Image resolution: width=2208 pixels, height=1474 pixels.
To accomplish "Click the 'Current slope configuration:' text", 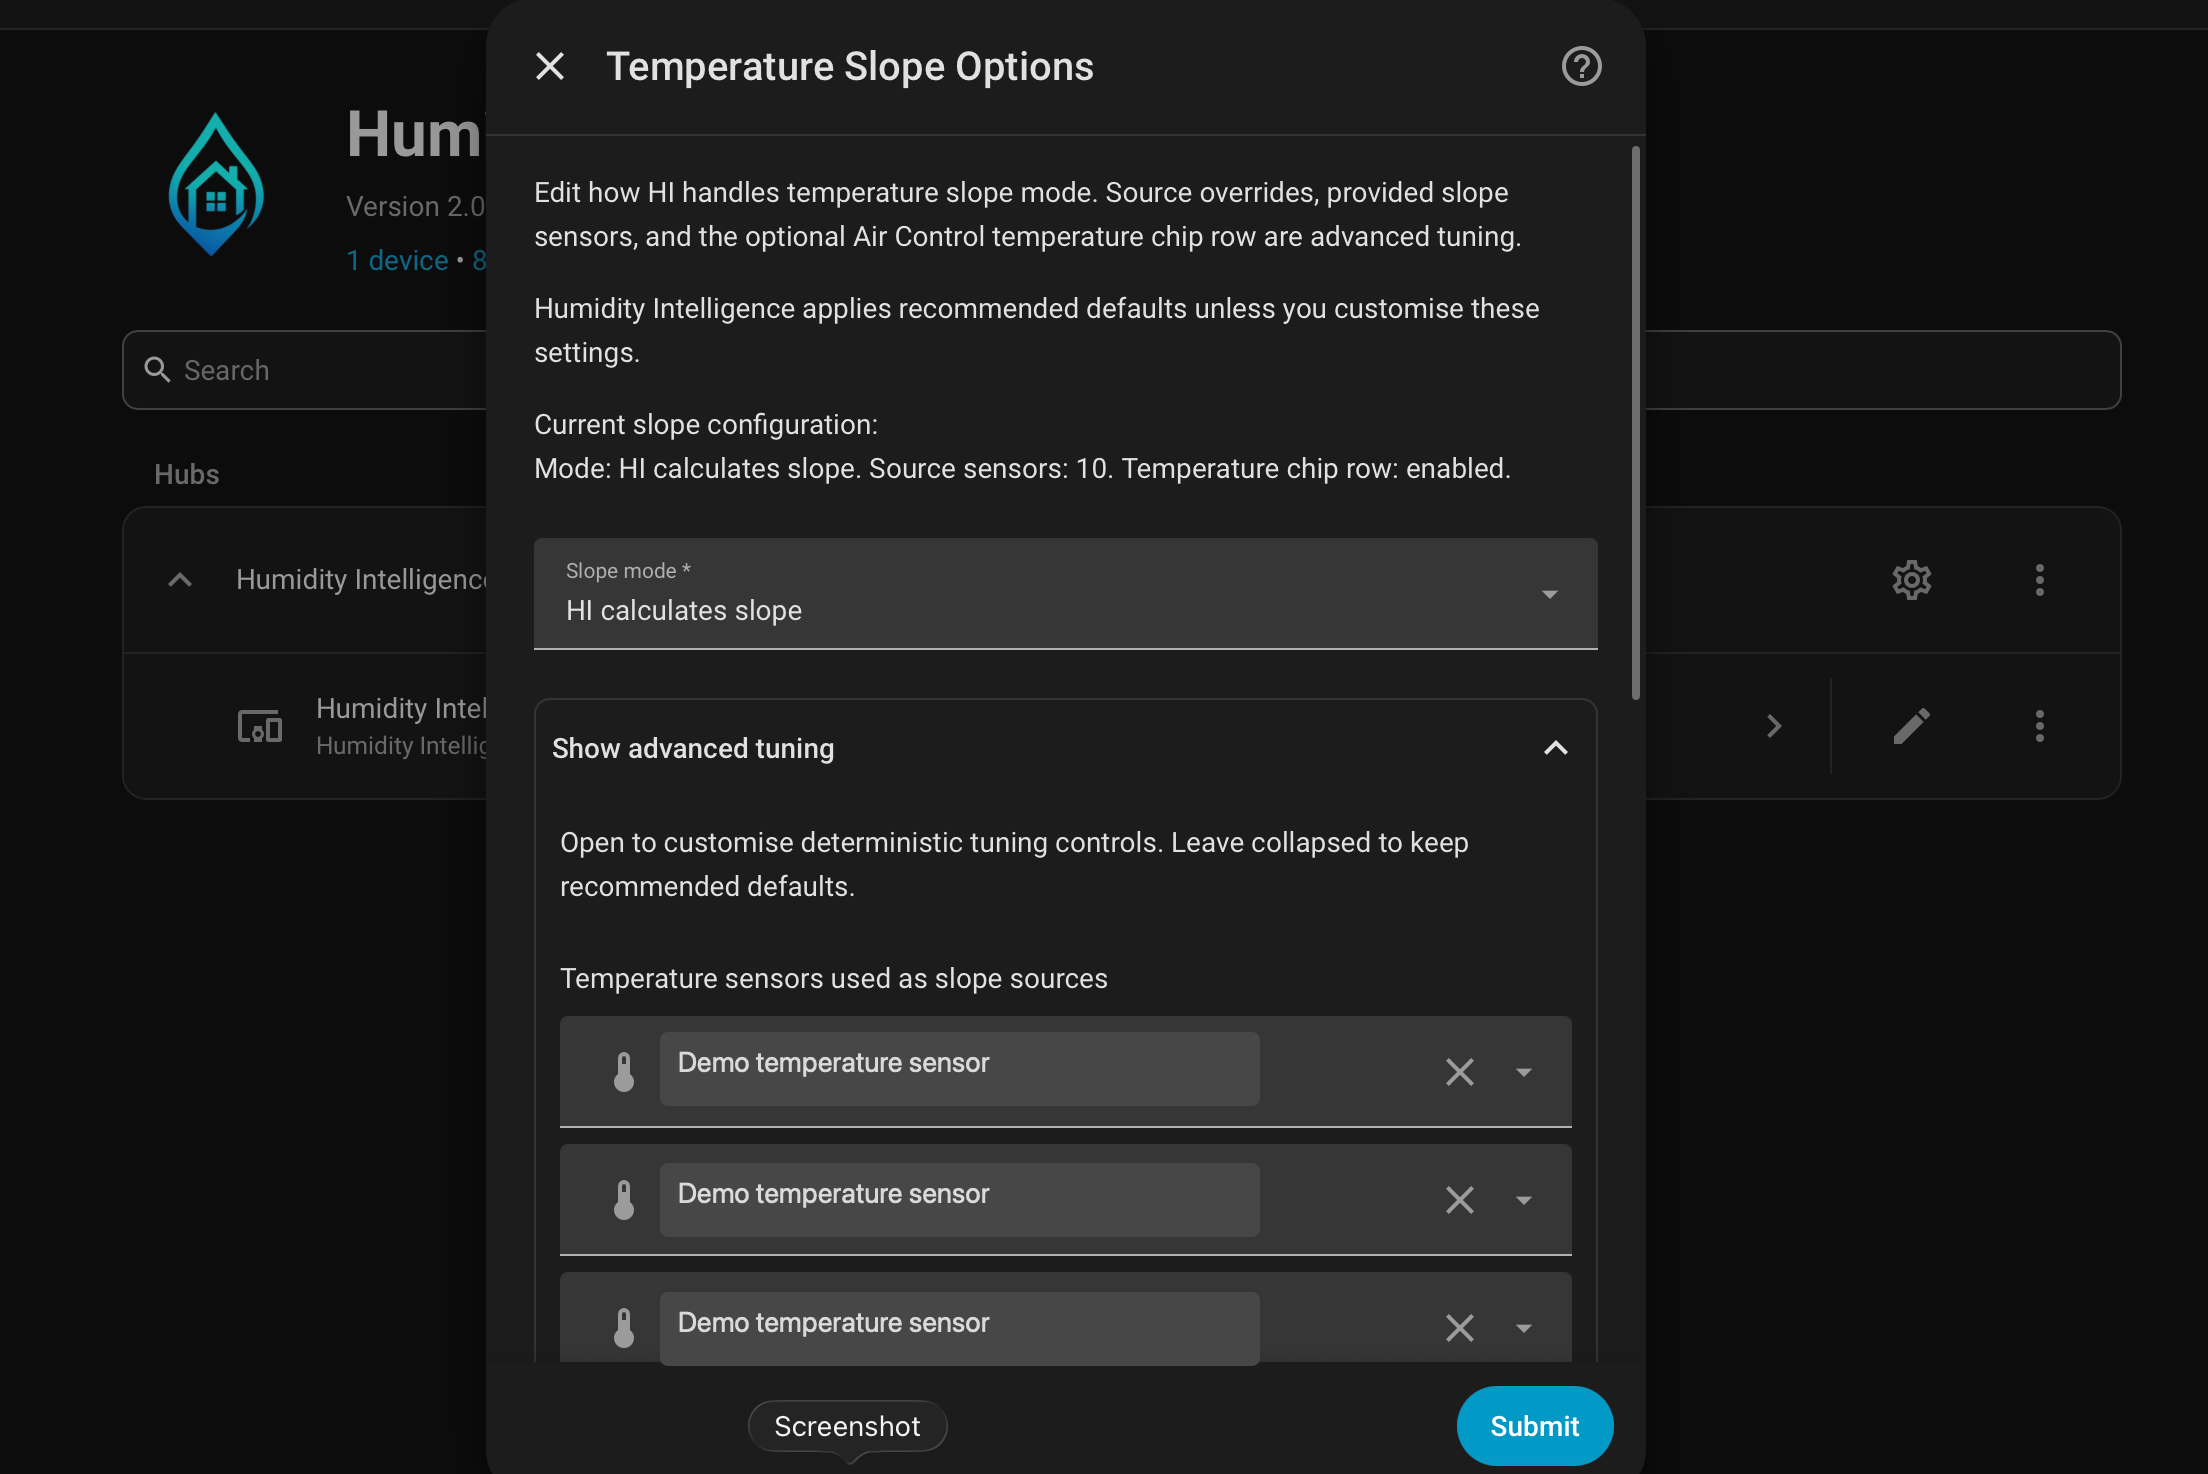I will (x=706, y=425).
